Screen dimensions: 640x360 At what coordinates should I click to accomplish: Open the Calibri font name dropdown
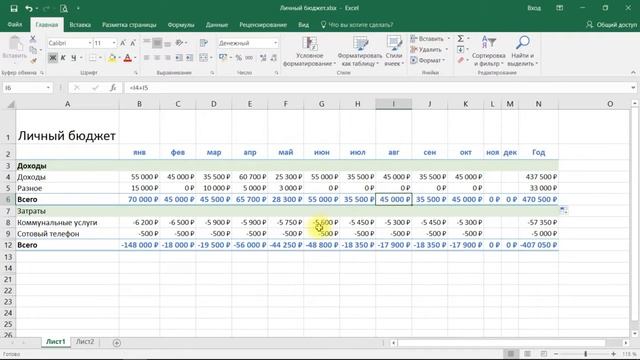pos(89,43)
